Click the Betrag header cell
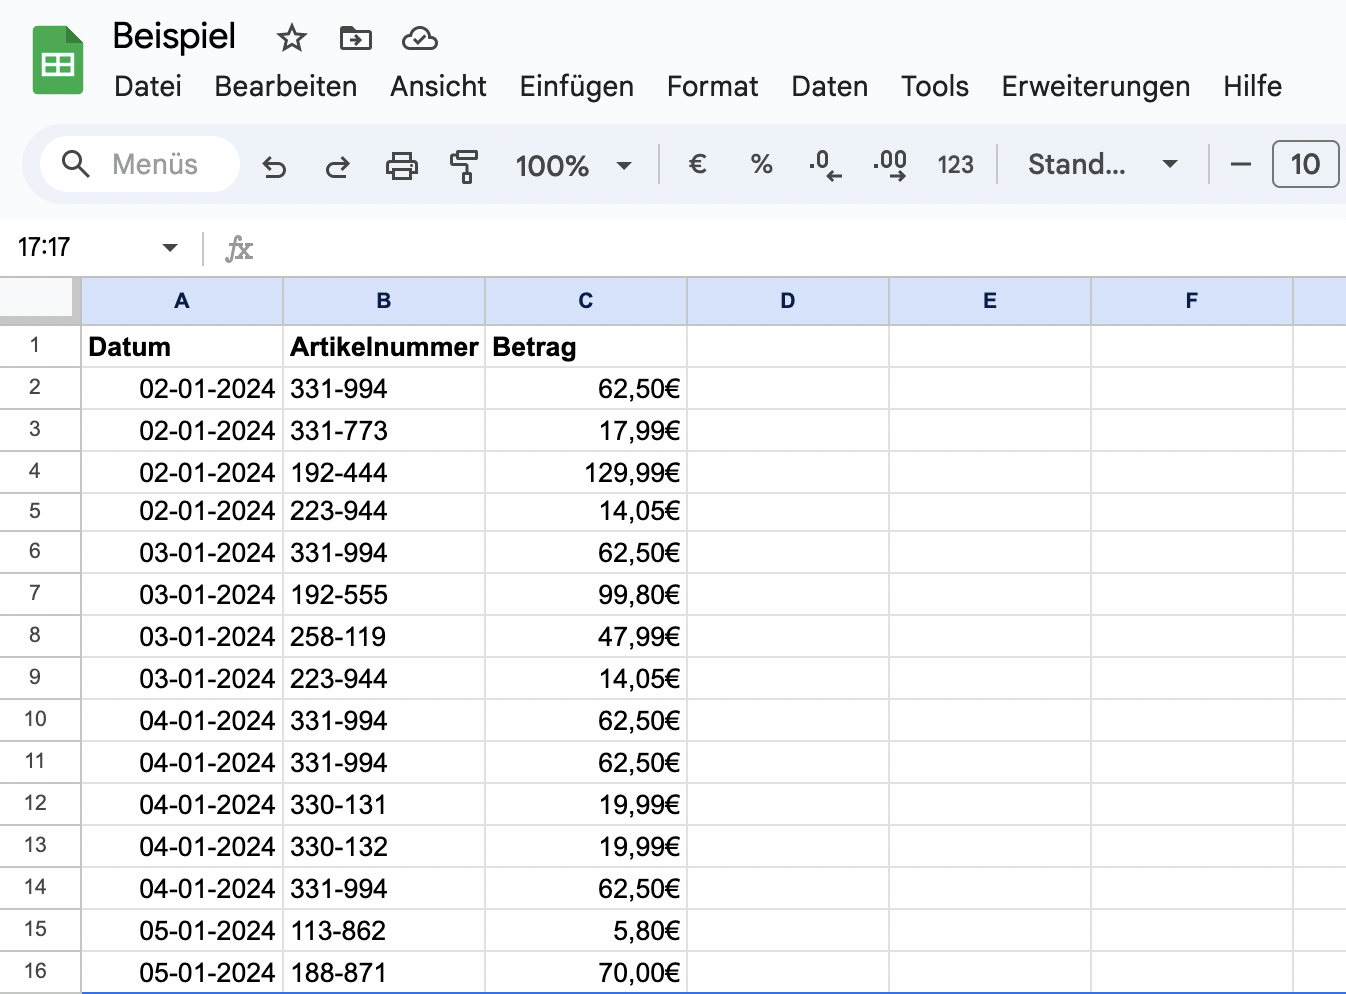Screen dimensions: 1346x994 [x=586, y=347]
